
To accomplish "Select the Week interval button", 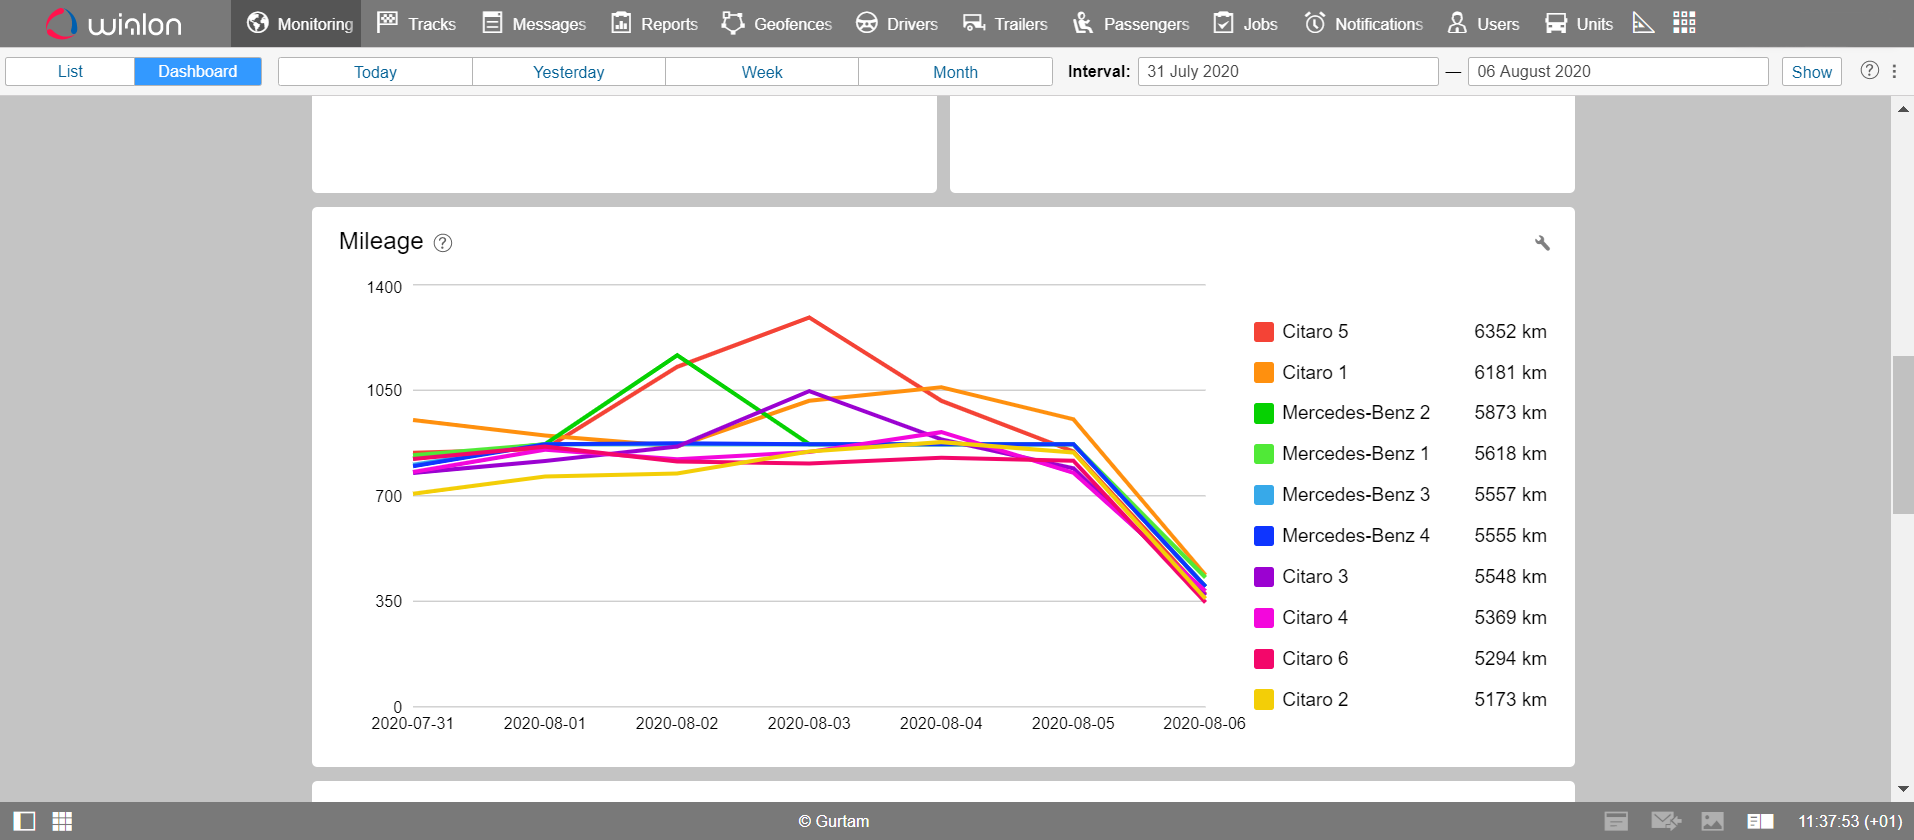I will click(x=761, y=71).
